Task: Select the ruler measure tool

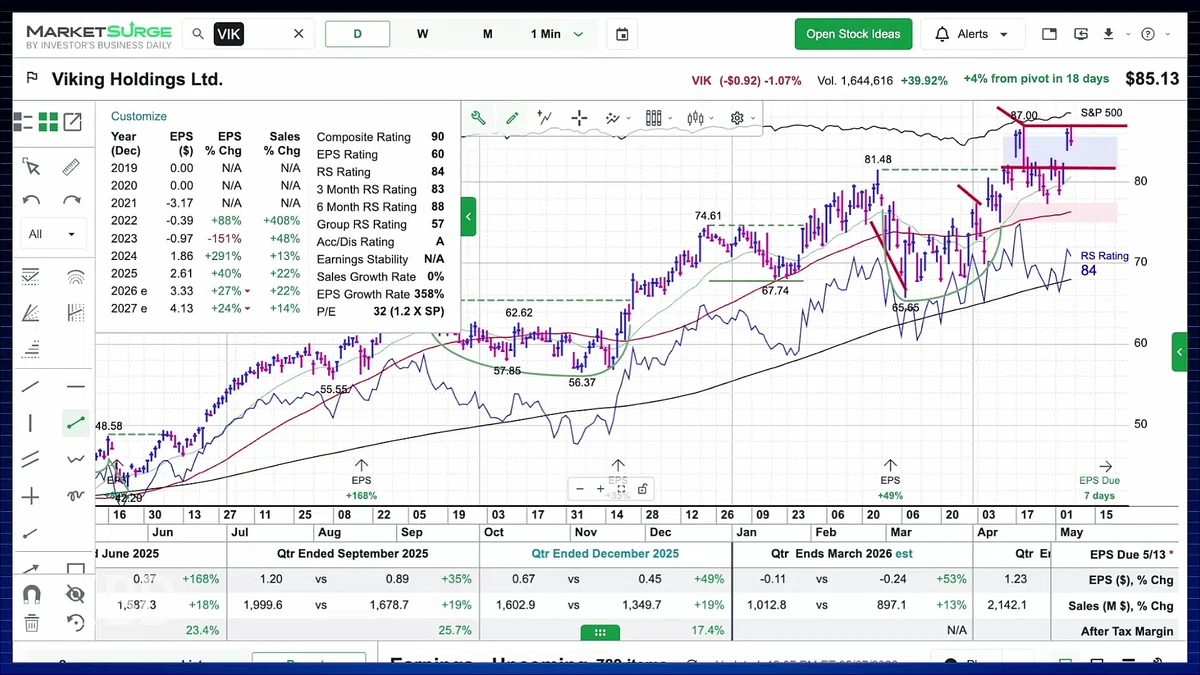Action: (71, 167)
